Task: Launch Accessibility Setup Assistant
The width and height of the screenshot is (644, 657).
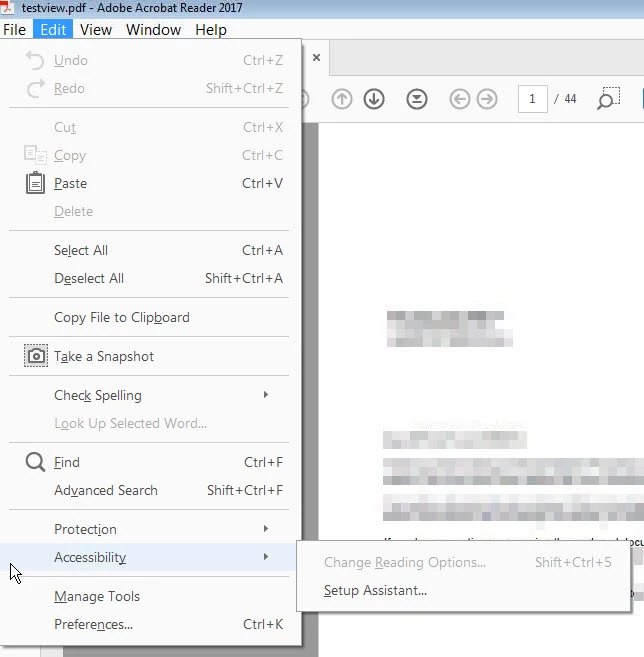Action: point(463,590)
